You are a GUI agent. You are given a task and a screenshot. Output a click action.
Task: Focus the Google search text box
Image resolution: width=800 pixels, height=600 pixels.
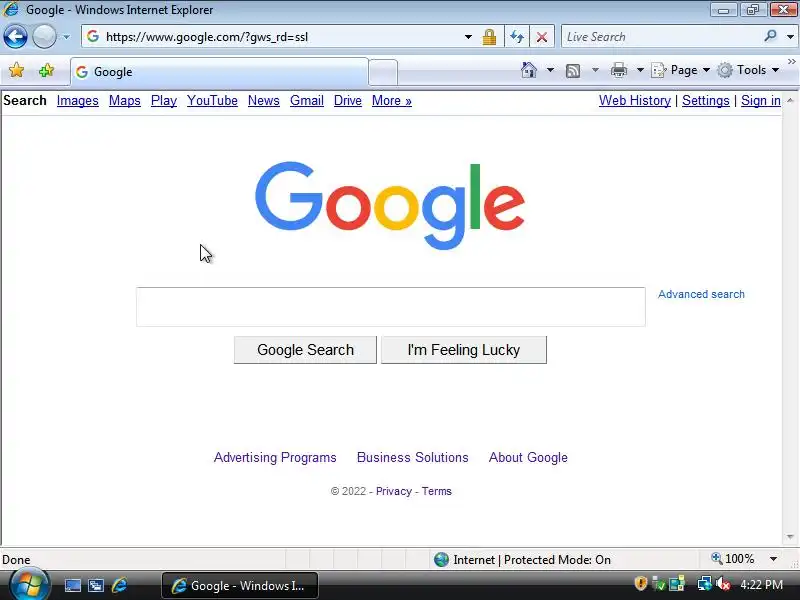tap(390, 307)
